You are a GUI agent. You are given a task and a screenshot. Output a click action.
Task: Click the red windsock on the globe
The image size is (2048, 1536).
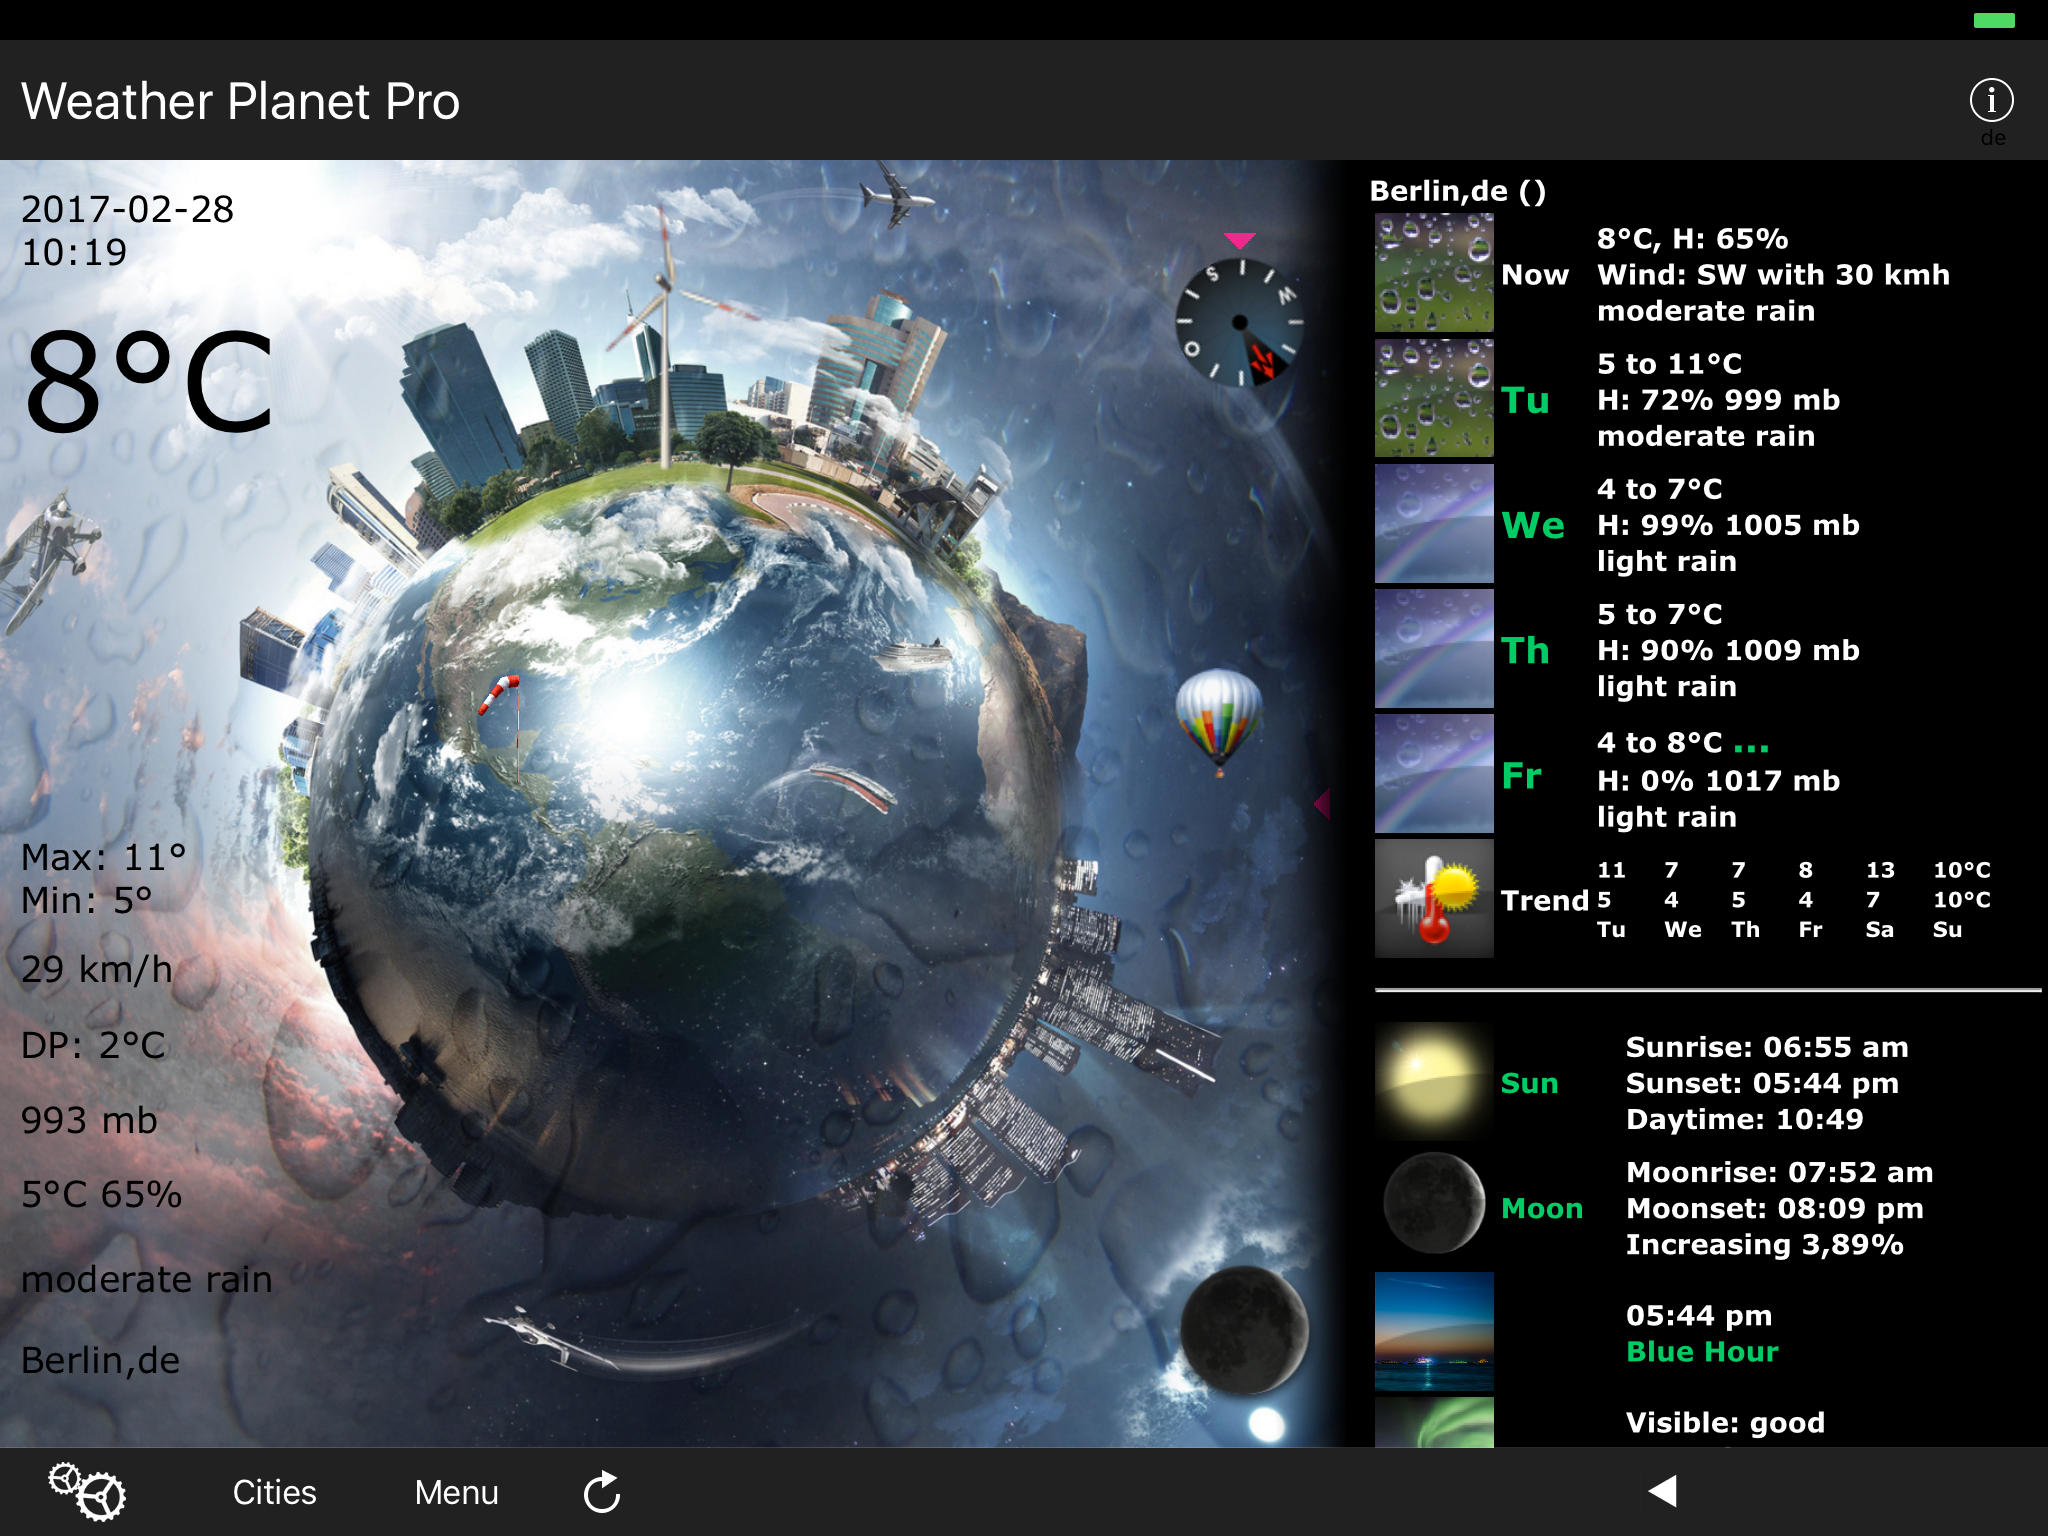pos(500,692)
